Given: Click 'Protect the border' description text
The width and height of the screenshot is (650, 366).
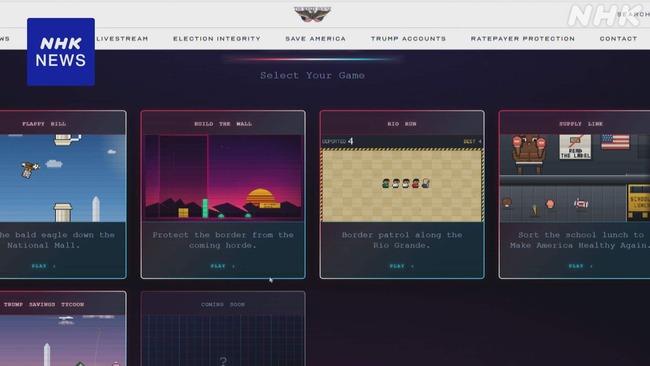Looking at the screenshot, I should tap(223, 240).
